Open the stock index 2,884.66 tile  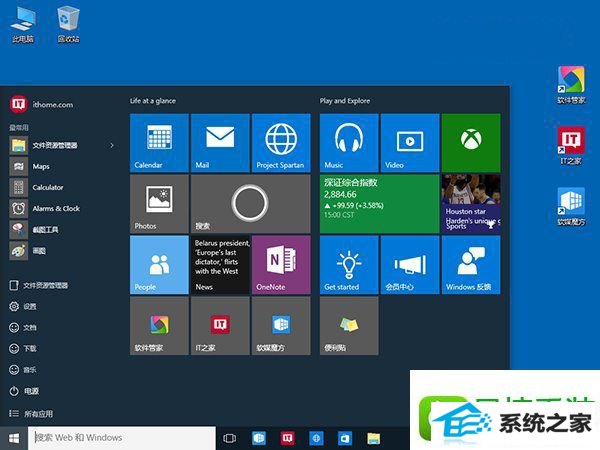380,204
